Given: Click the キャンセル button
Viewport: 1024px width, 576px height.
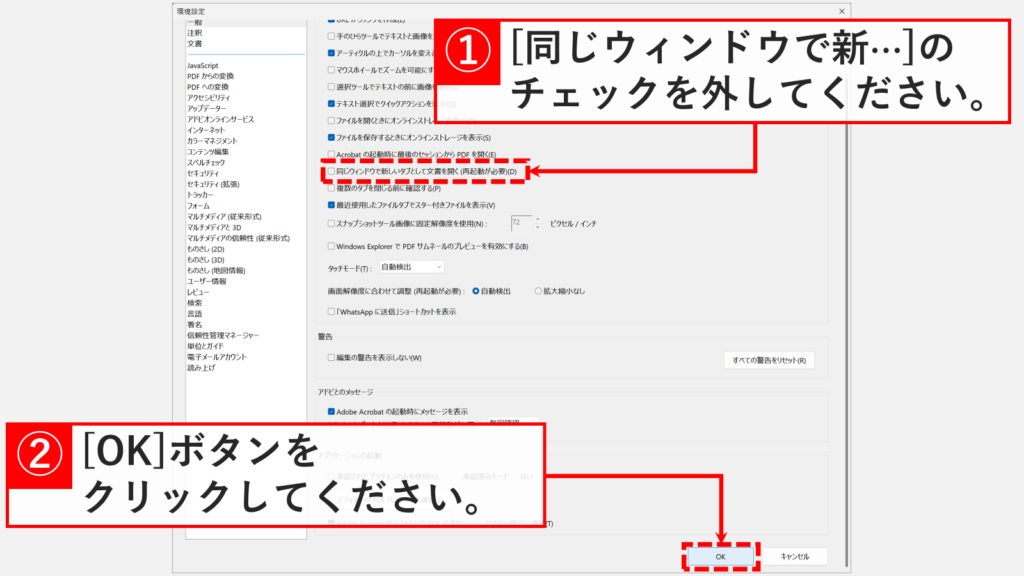Looking at the screenshot, I should coord(795,556).
